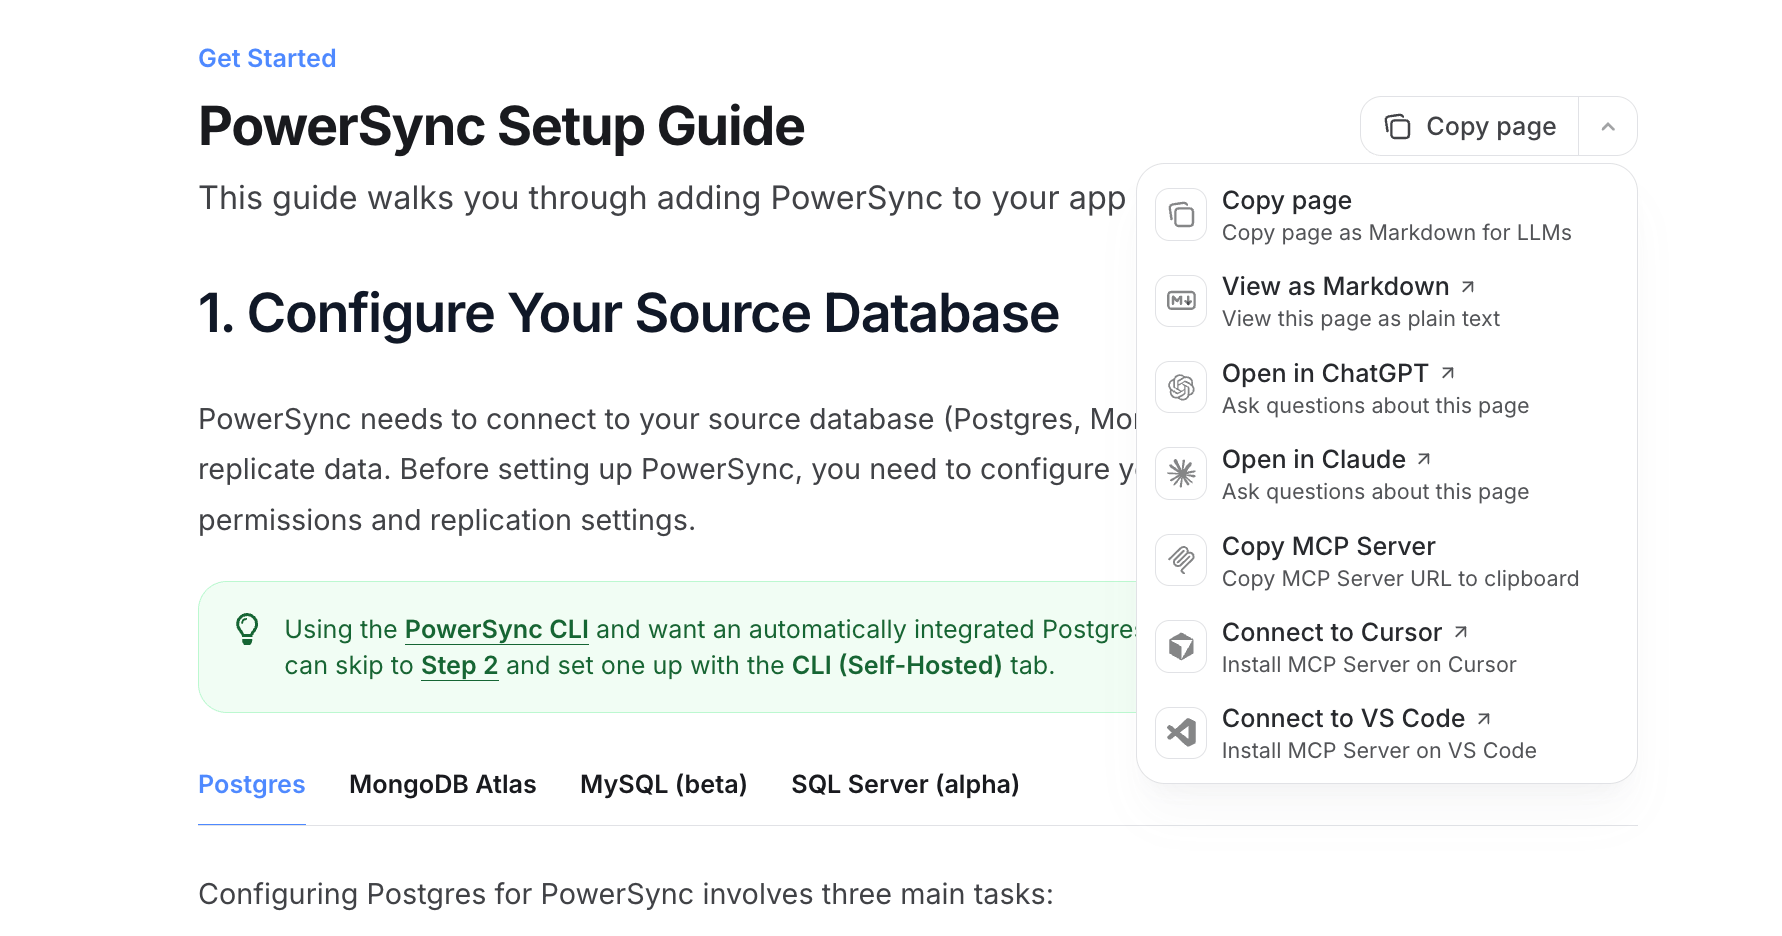Click the Copy page button label
The width and height of the screenshot is (1782, 936).
click(x=1490, y=127)
